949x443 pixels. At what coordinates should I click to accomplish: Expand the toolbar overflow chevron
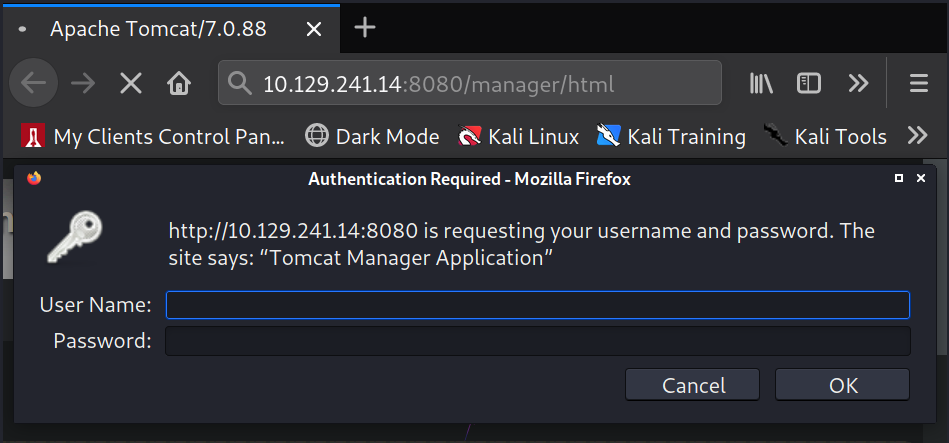pyautogui.click(x=858, y=84)
